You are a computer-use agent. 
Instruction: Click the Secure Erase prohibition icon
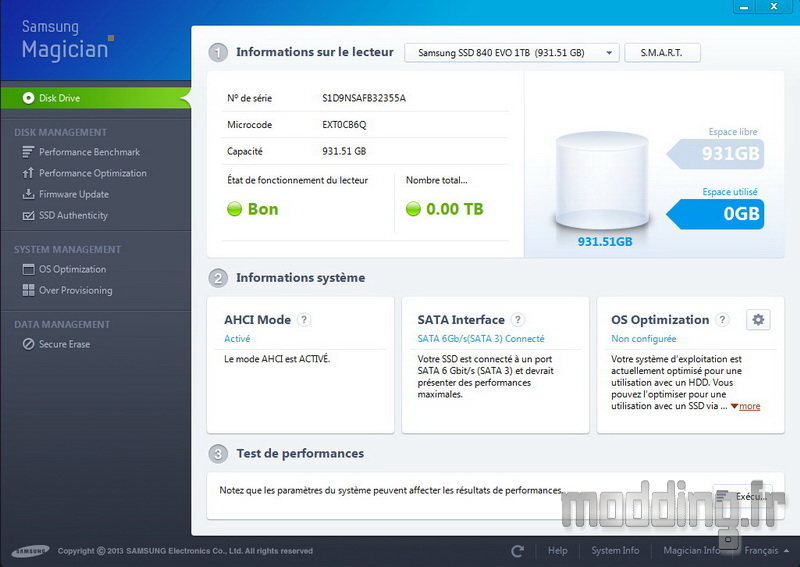(x=28, y=344)
